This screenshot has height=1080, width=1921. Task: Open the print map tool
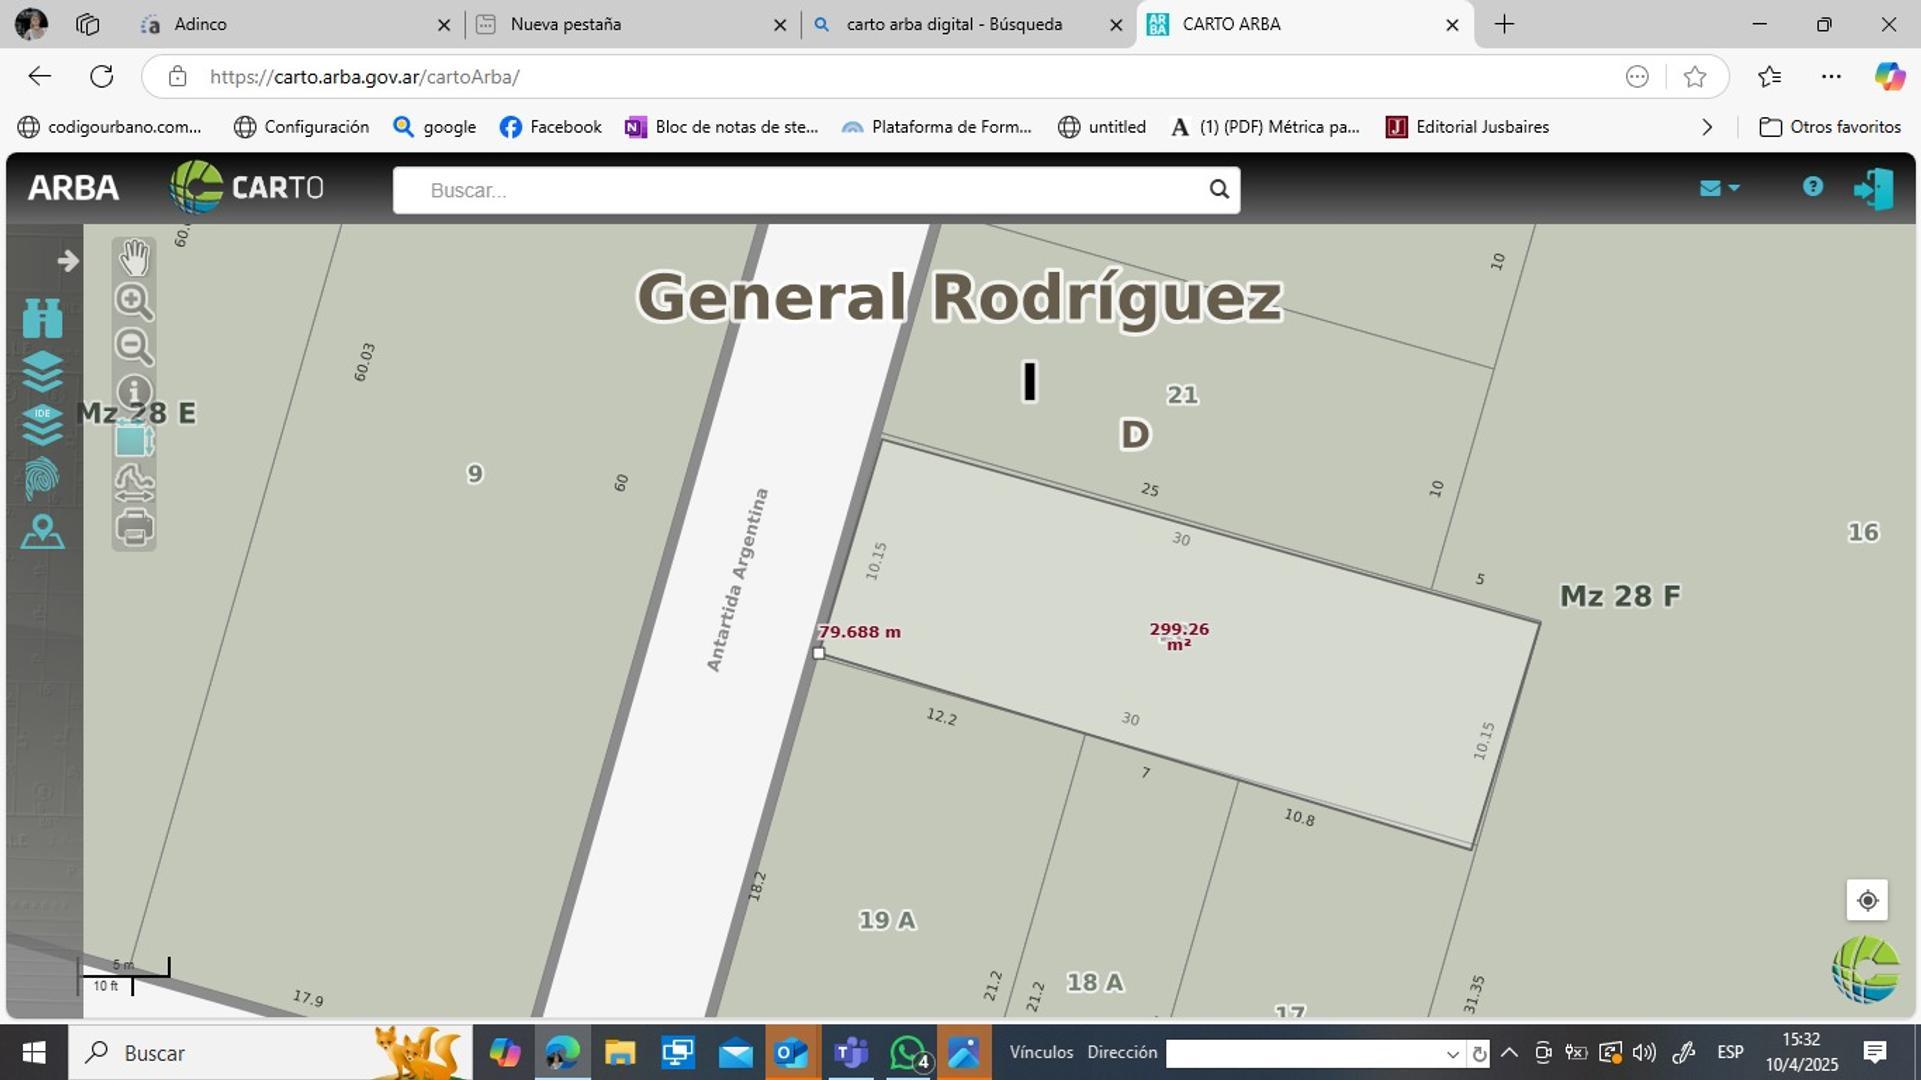click(x=134, y=527)
